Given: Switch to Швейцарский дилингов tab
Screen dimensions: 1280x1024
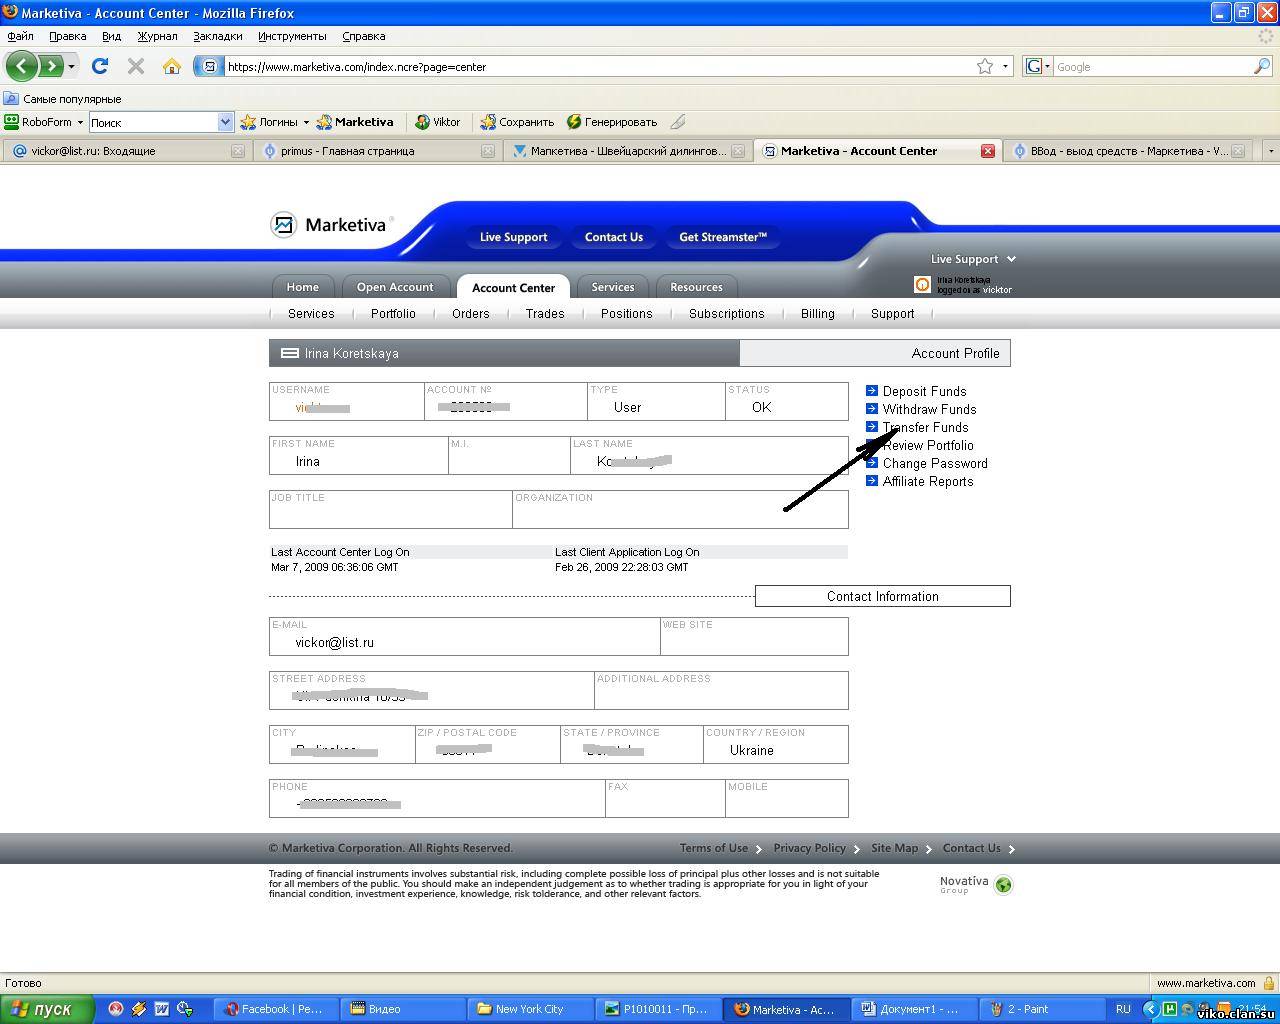Looking at the screenshot, I should [627, 151].
